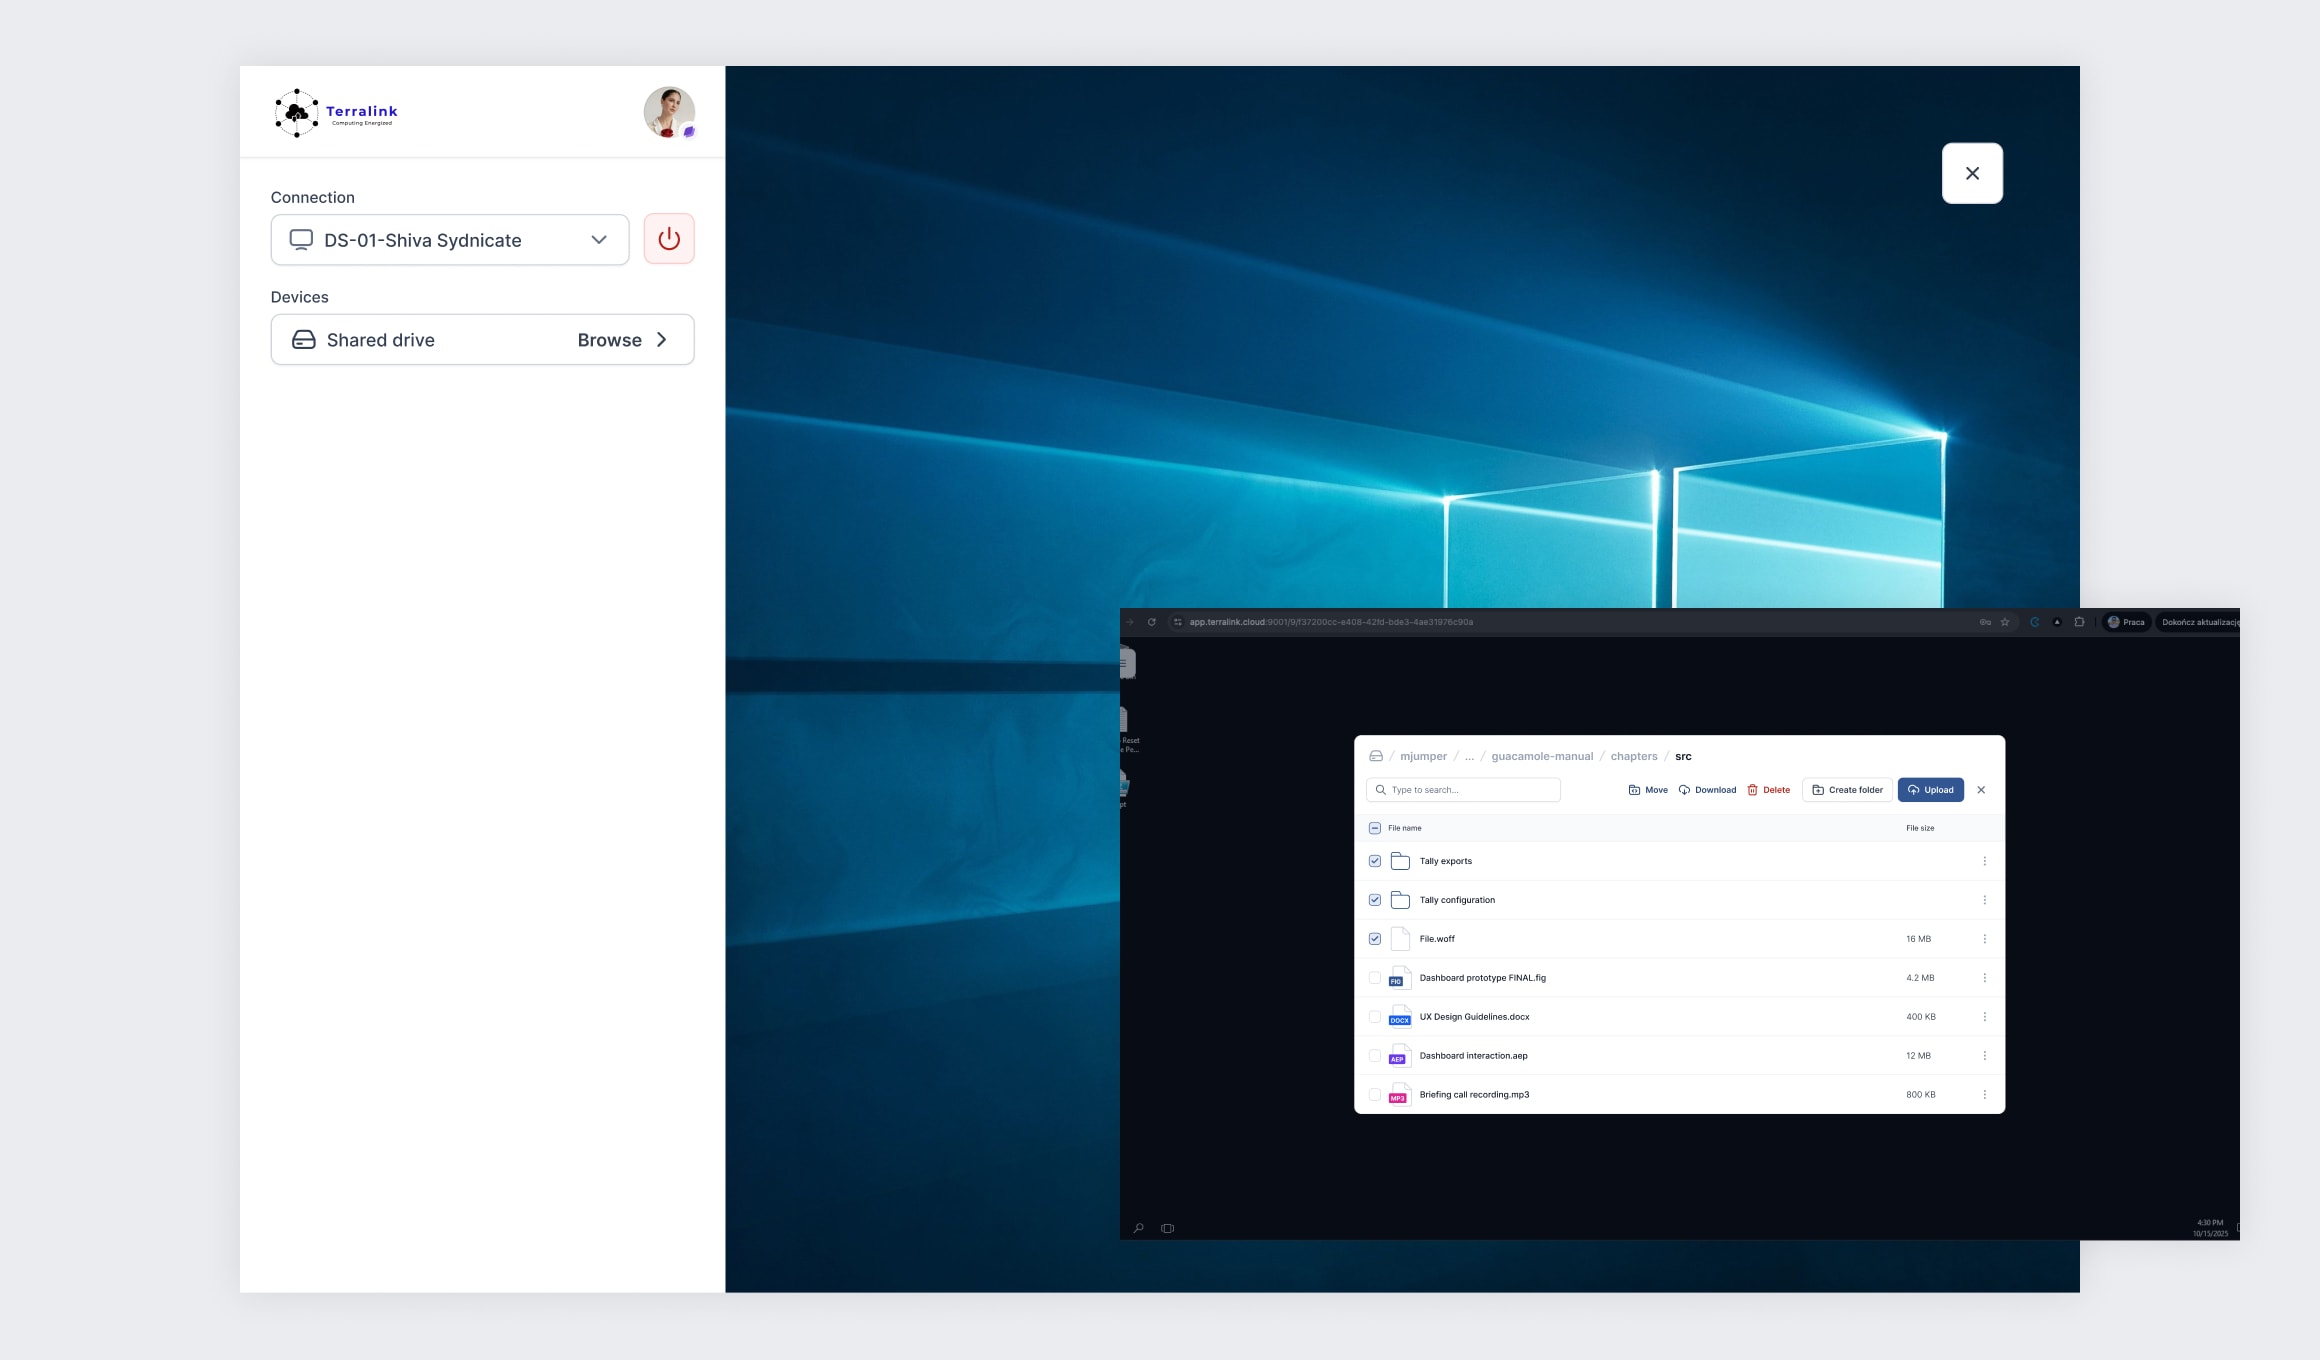
Task: Click the Tally exports folder icon
Action: coord(1400,861)
